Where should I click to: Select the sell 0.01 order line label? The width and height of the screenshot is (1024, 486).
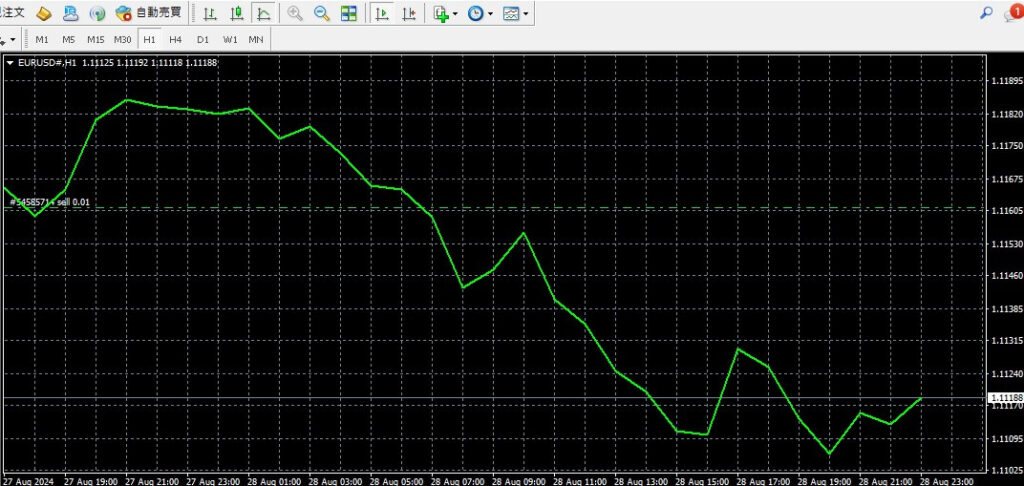[x=50, y=202]
